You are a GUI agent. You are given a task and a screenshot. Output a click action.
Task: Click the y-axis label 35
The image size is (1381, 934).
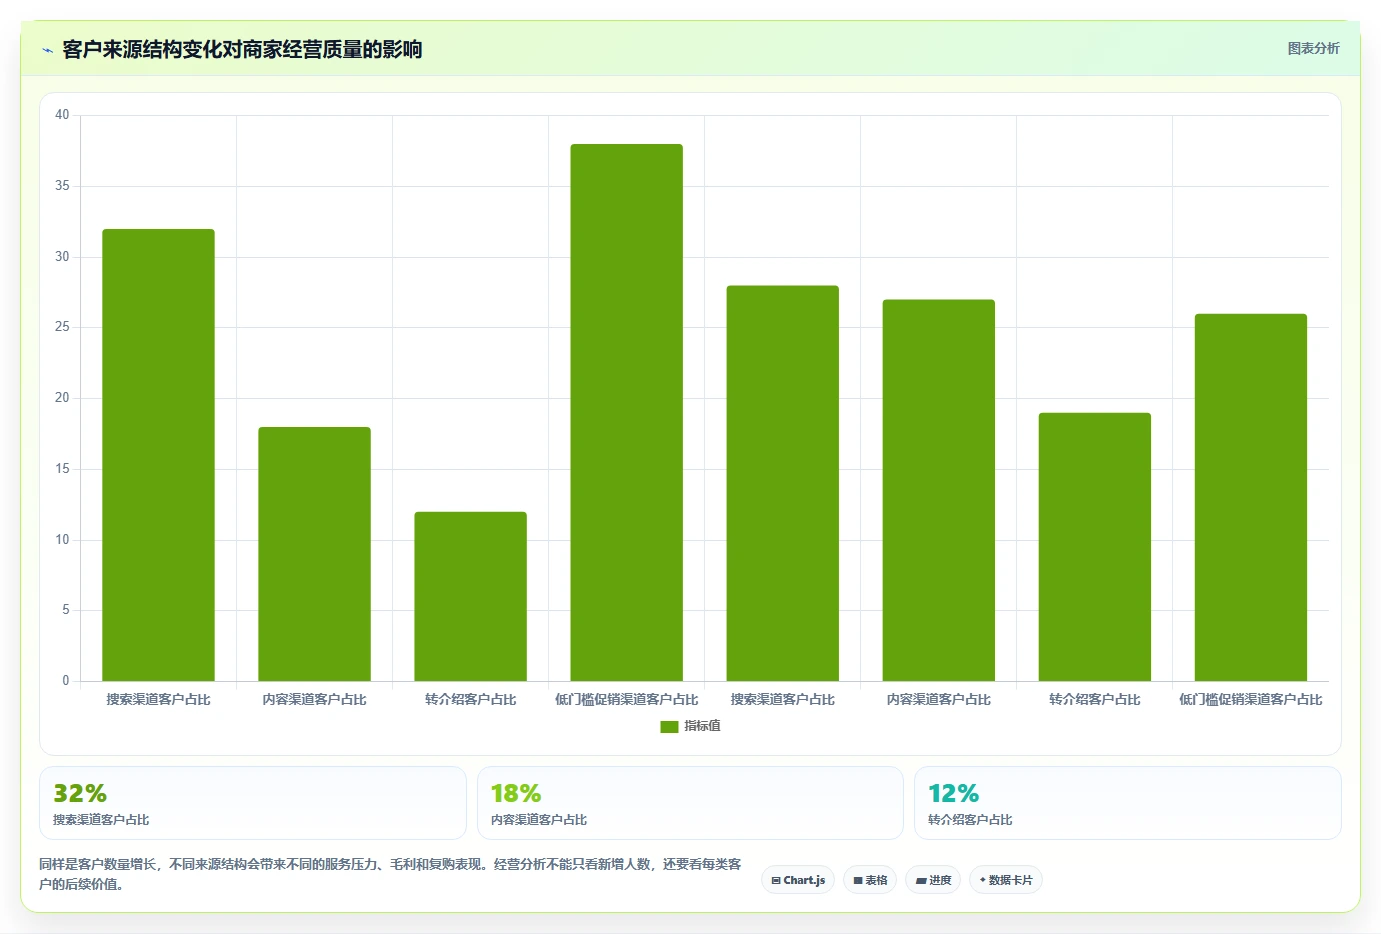coord(62,186)
